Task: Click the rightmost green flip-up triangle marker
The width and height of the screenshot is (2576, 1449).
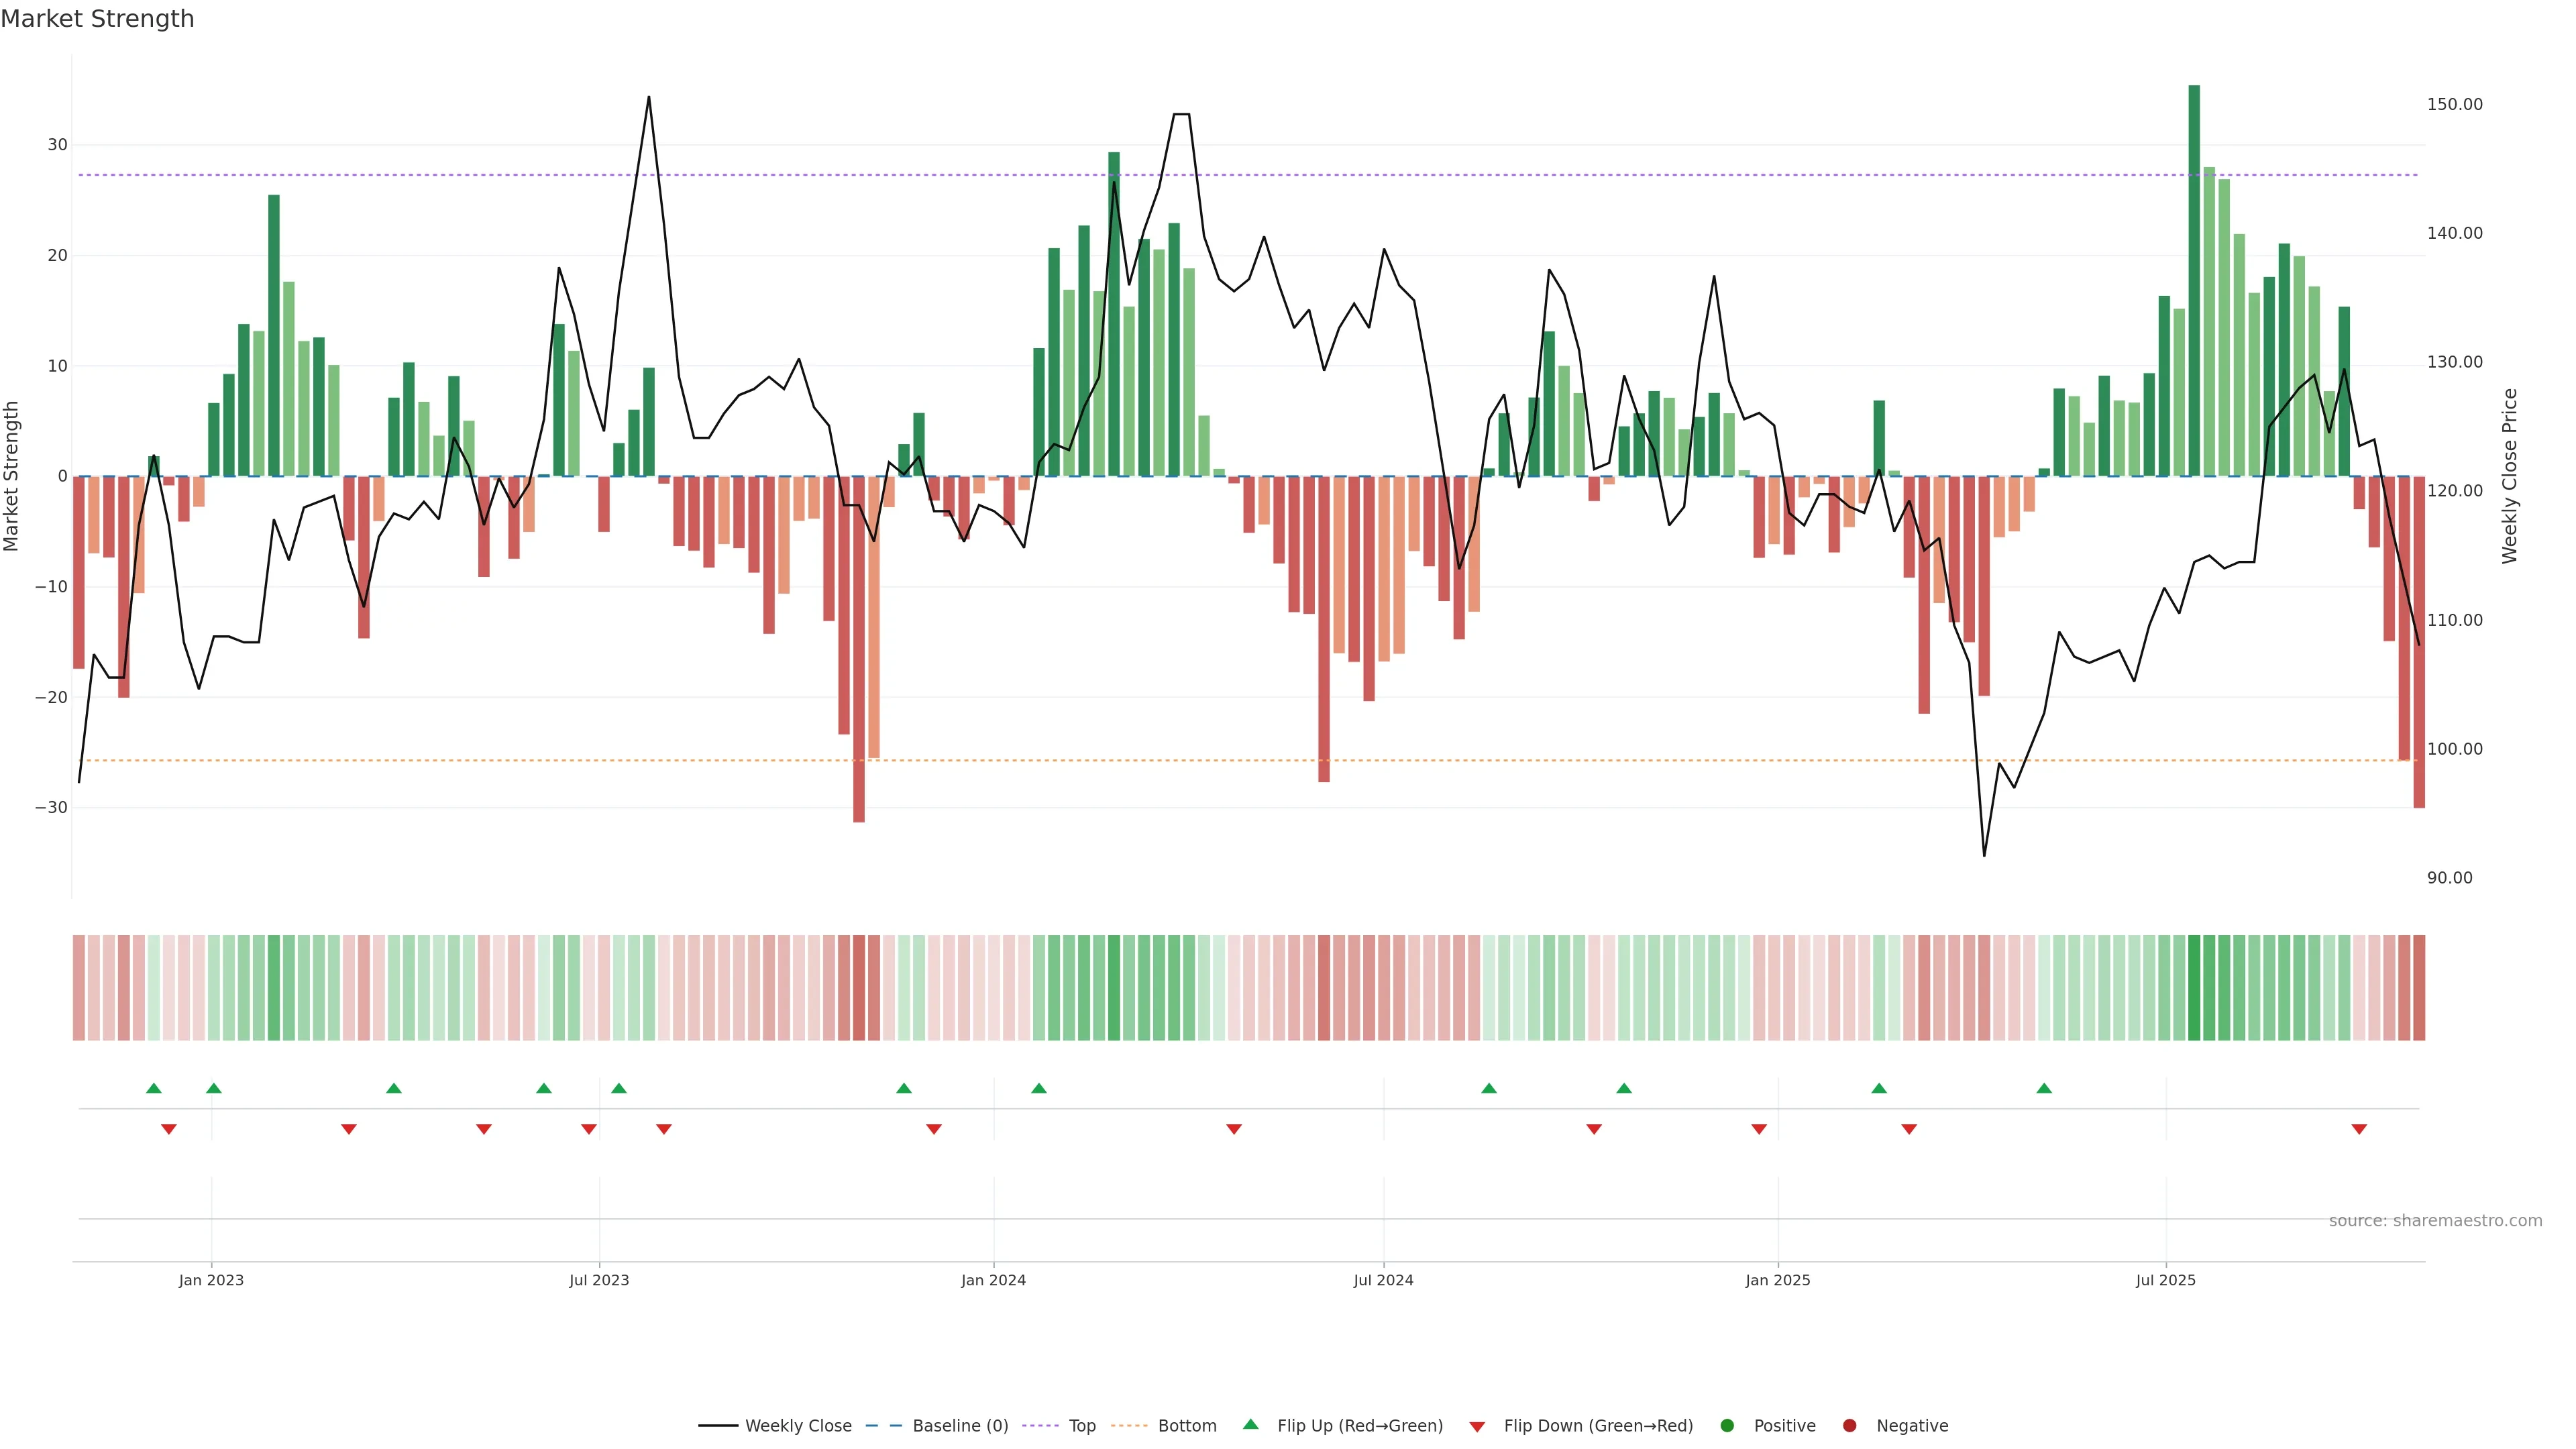Action: (2044, 1088)
